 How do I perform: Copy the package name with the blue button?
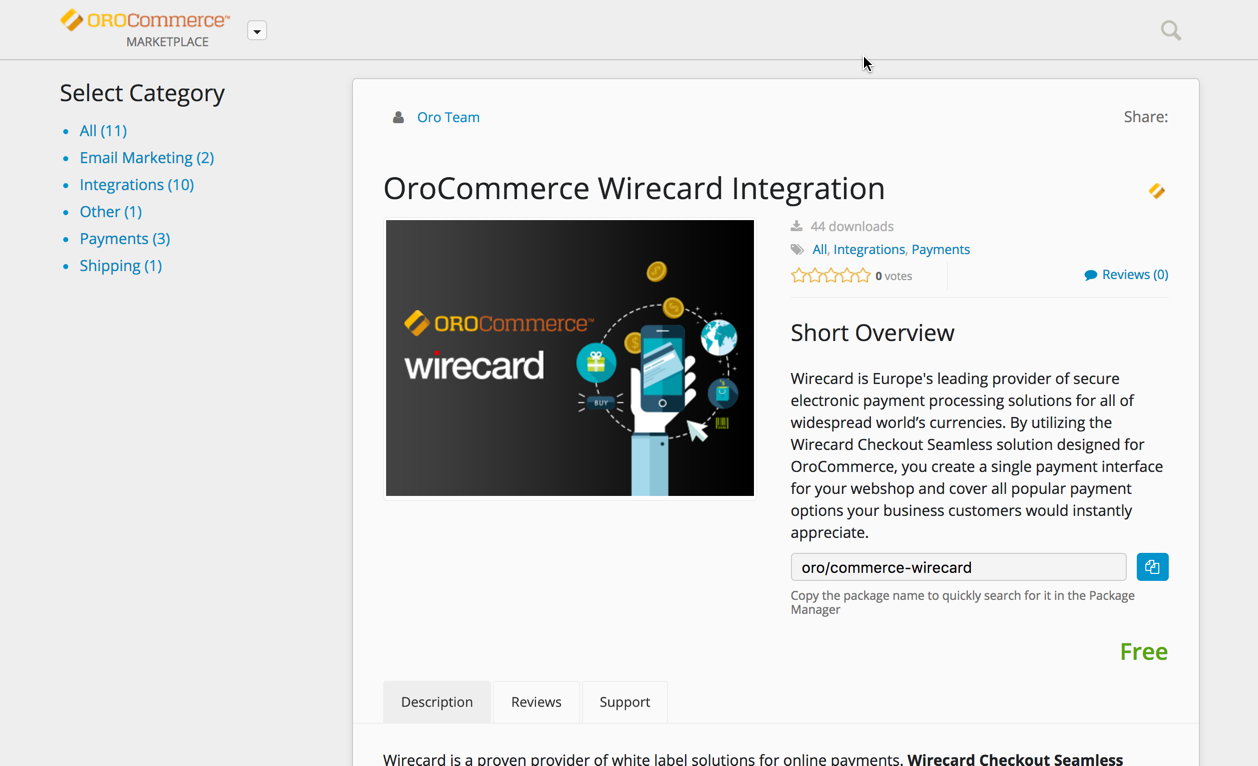pyautogui.click(x=1152, y=567)
